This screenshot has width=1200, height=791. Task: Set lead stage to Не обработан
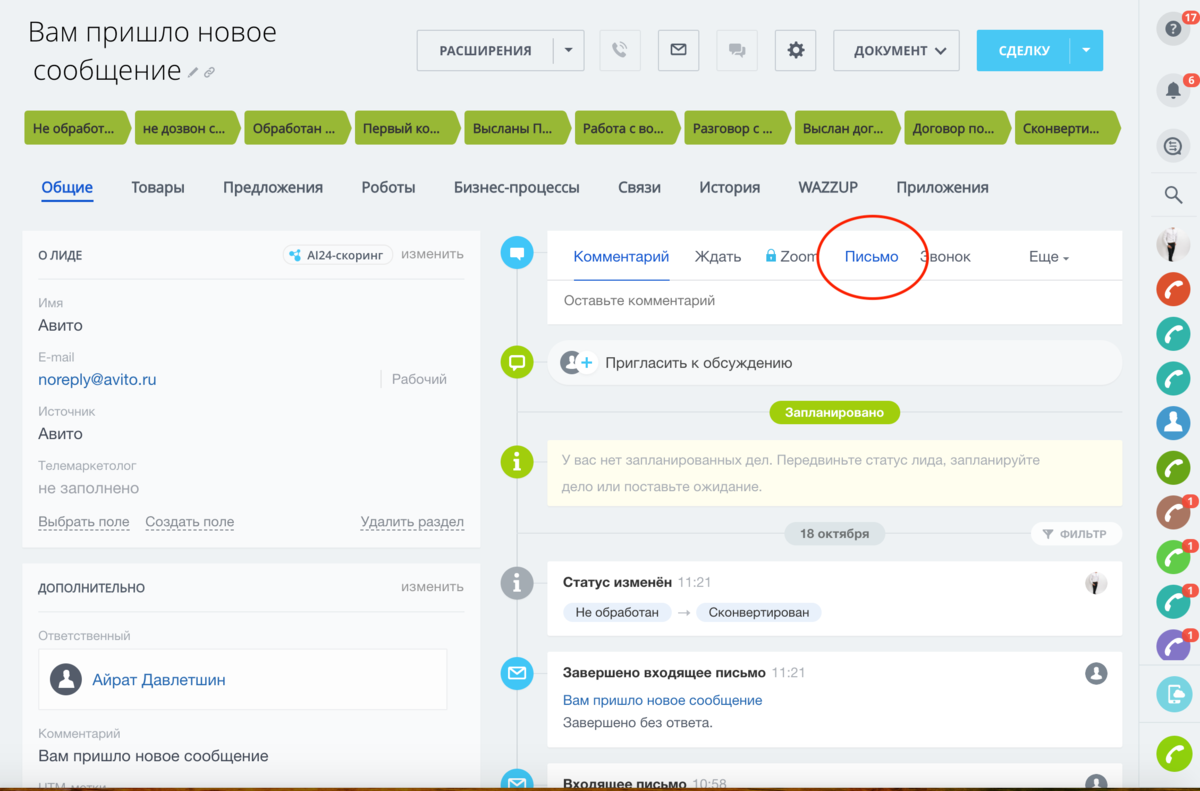[77, 128]
